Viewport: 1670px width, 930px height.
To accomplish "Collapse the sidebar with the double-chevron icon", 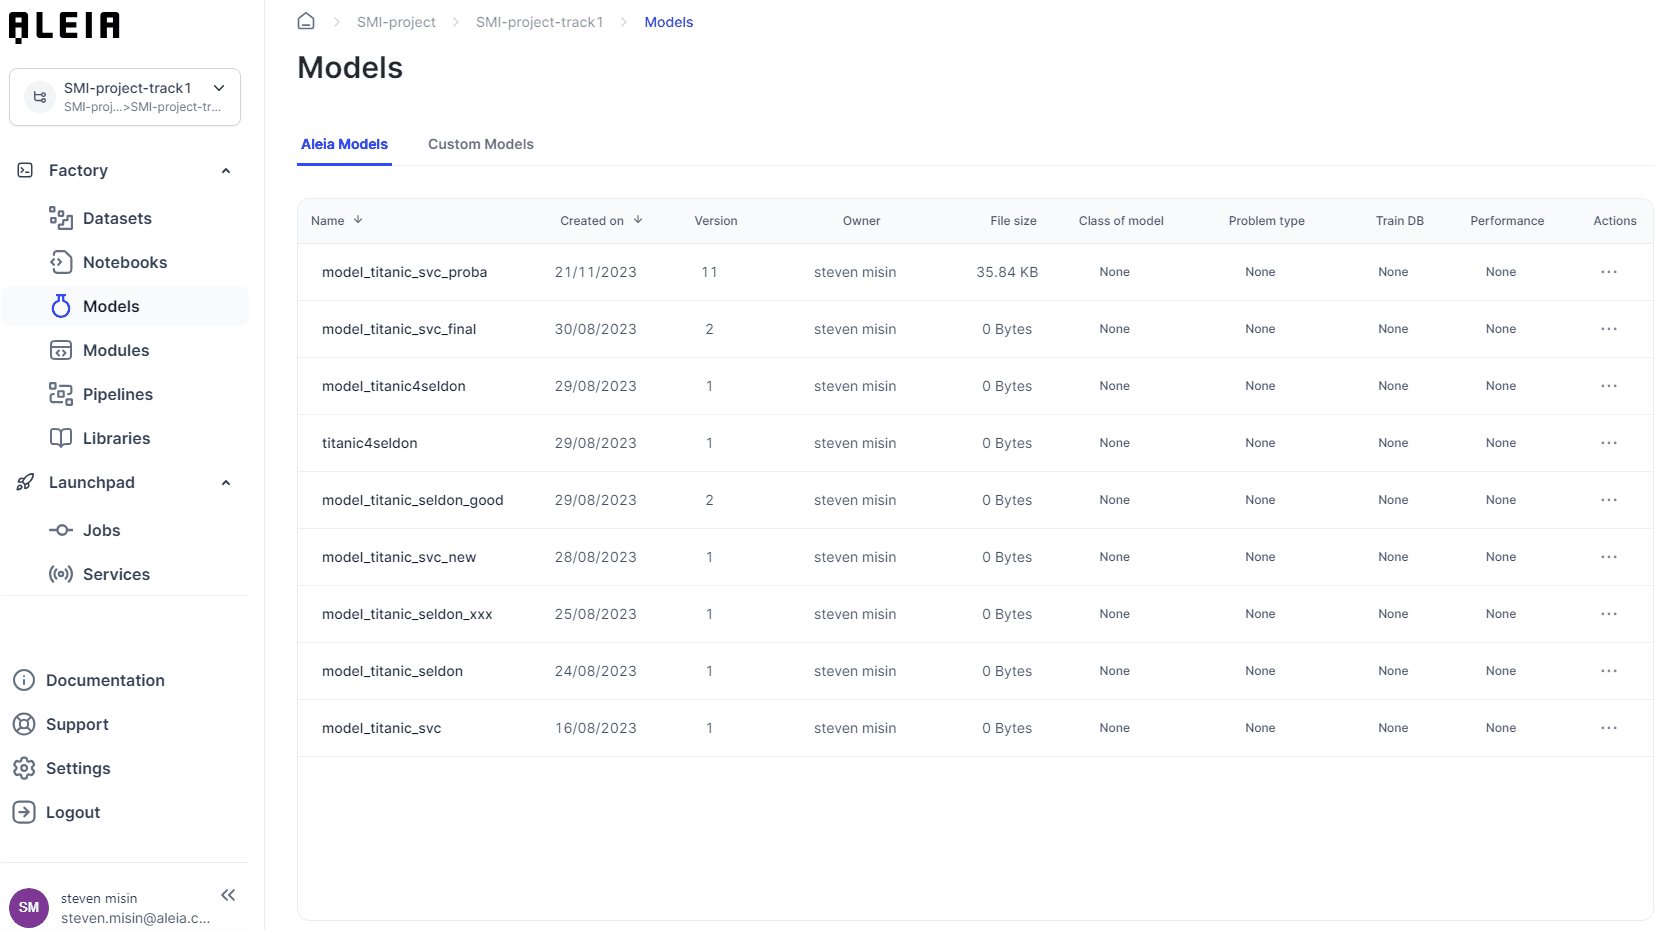I will (x=228, y=895).
